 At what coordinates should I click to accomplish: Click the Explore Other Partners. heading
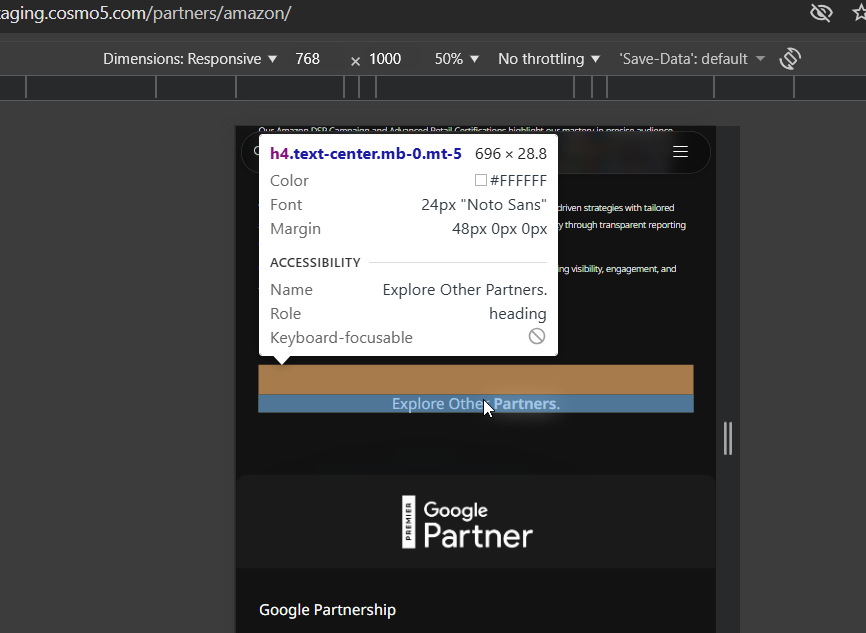point(476,404)
